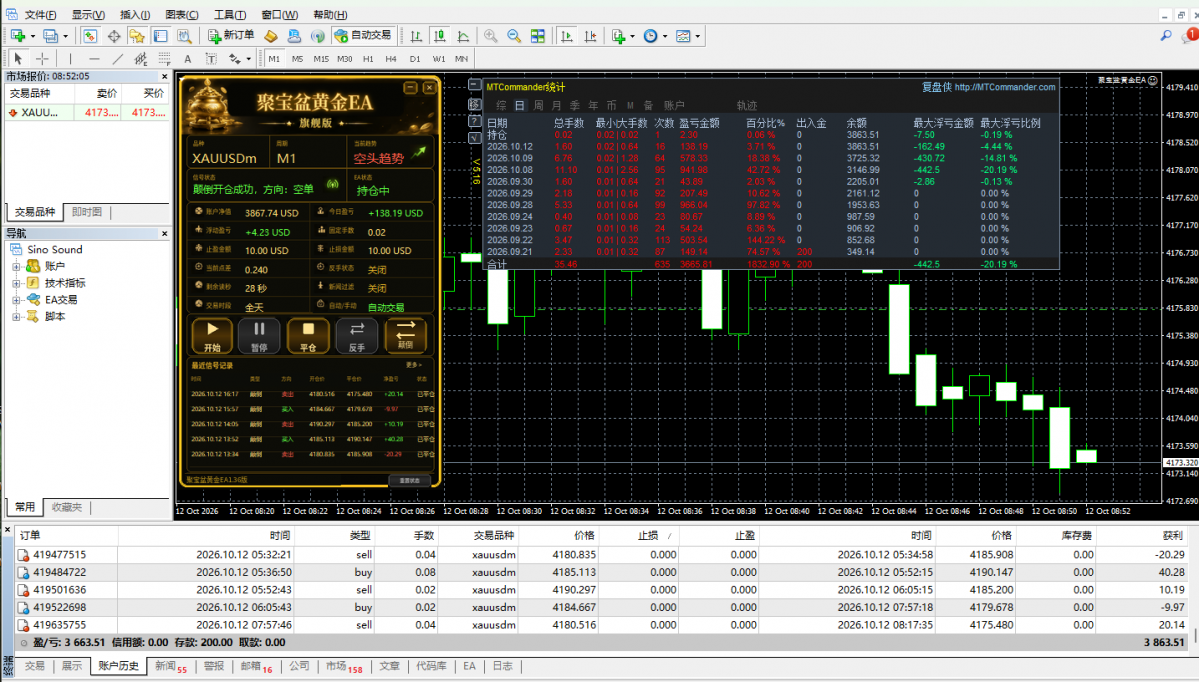1199x682 pixels.
Task: Select the text label drawing tool
Action: 187,59
